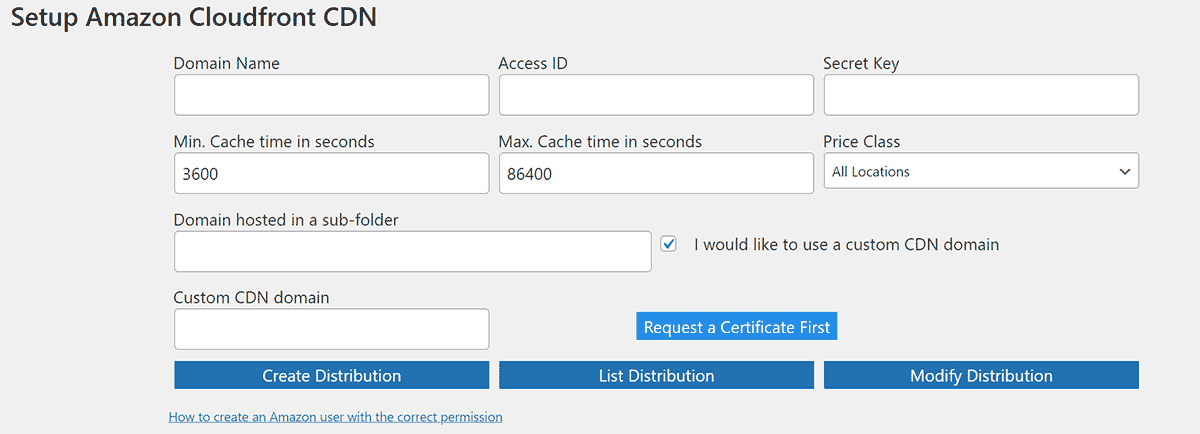Click the Modify Distribution button
Viewport: 1200px width, 434px height.
[981, 376]
